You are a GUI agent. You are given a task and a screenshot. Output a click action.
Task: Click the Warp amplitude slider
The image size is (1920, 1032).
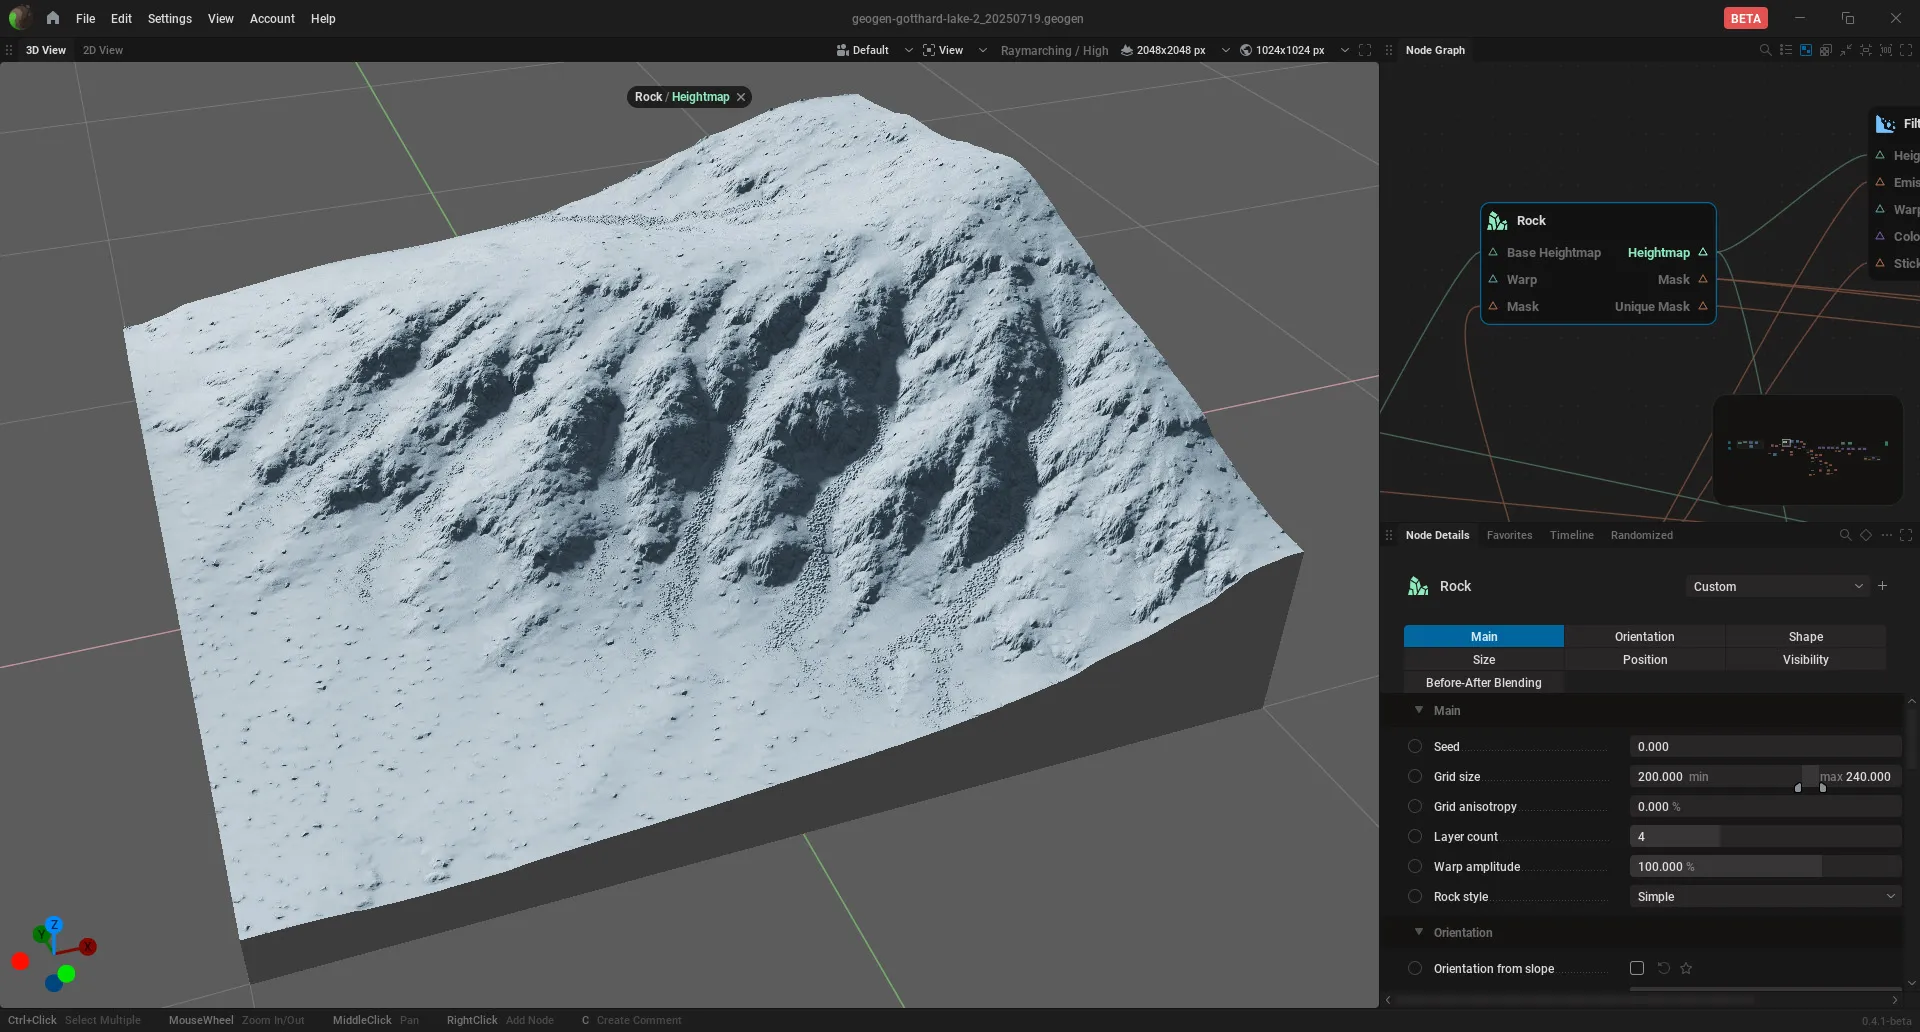(1766, 866)
